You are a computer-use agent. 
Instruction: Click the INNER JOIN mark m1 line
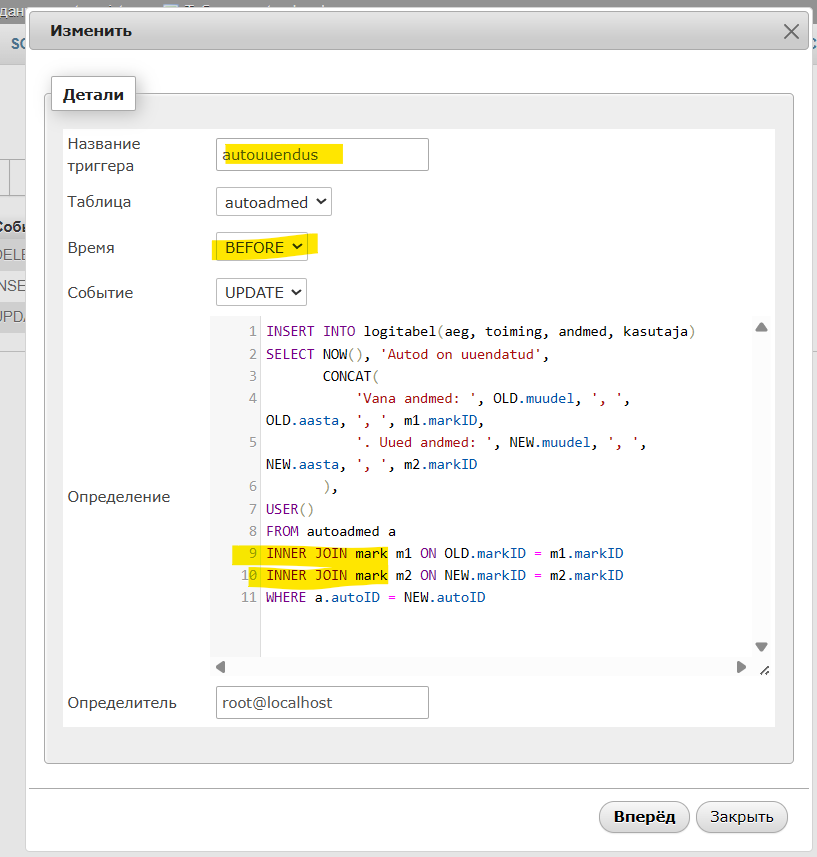444,553
